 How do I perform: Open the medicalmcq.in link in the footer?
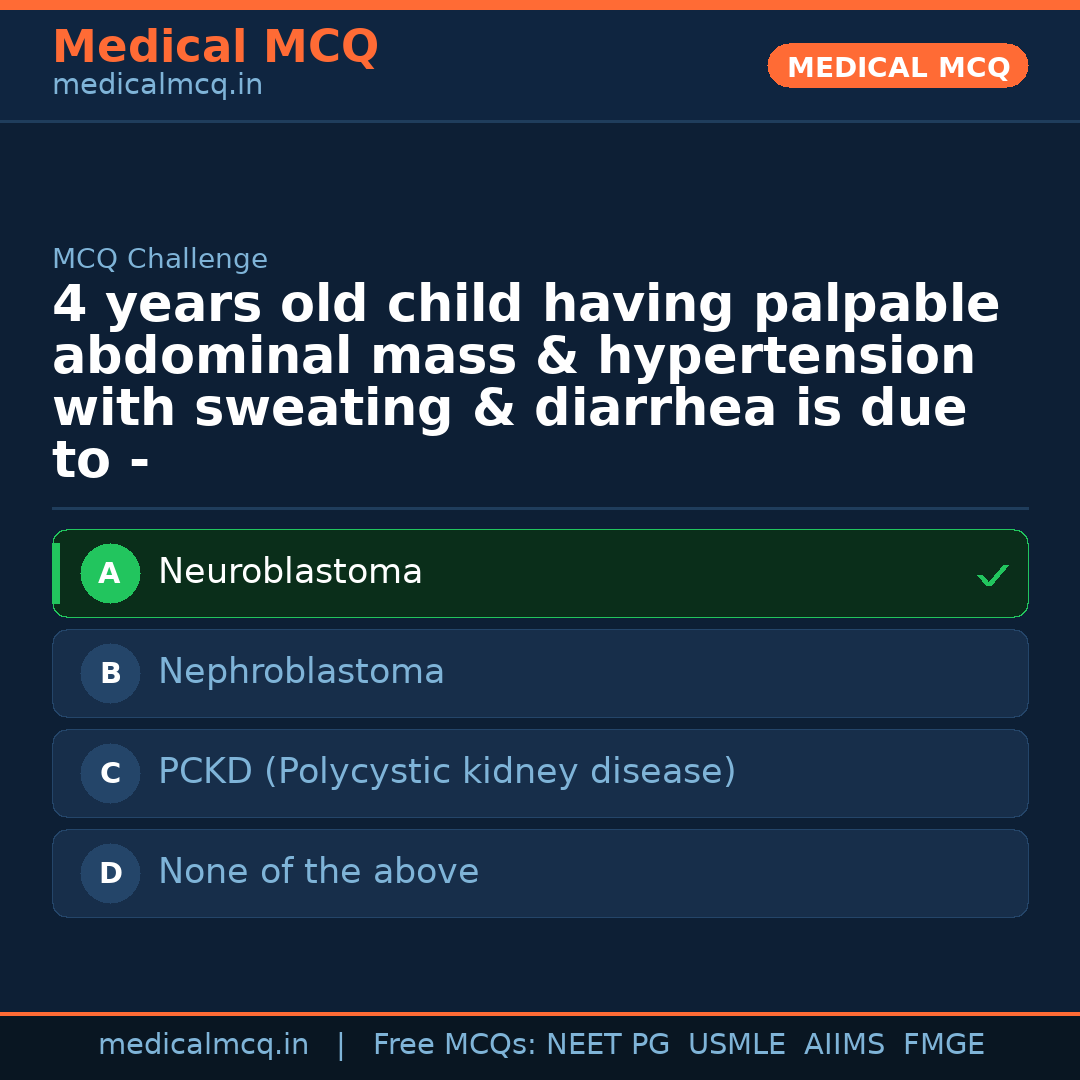coord(203,1045)
